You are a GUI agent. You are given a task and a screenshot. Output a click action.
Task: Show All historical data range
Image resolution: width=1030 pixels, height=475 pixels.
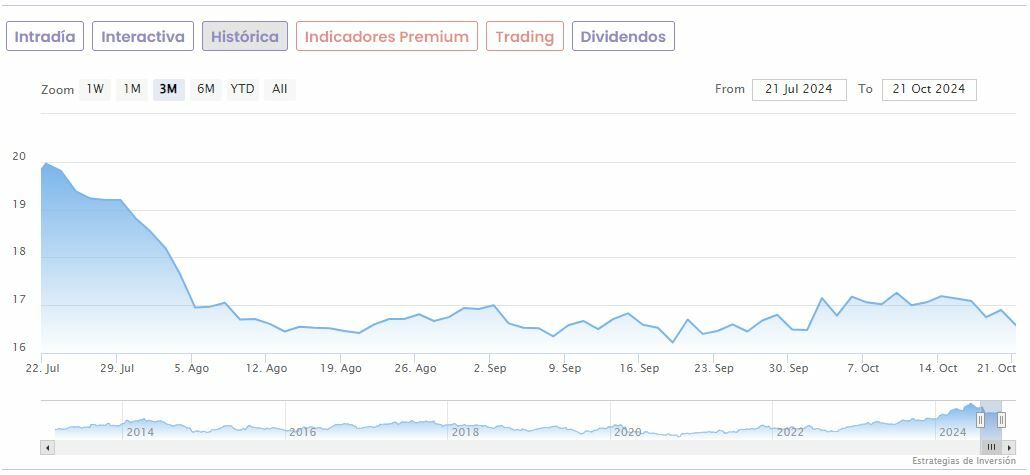pos(280,89)
